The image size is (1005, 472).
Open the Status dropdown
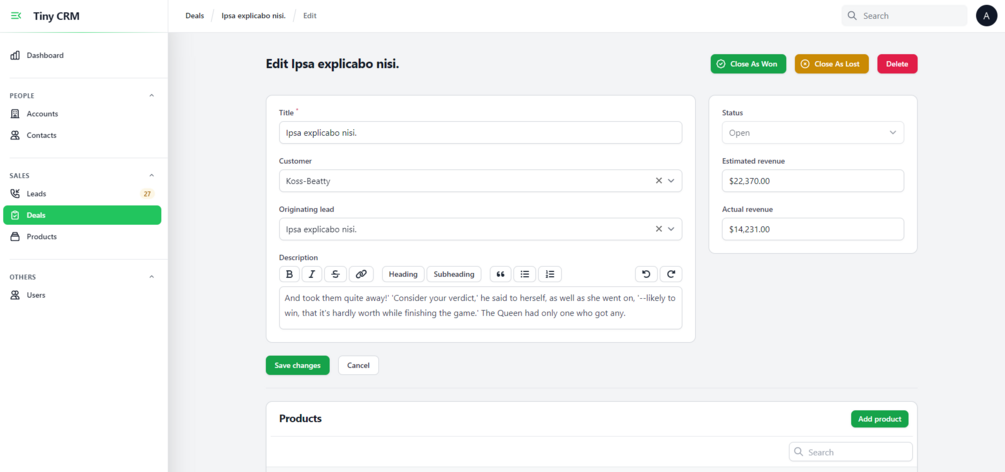tap(813, 133)
